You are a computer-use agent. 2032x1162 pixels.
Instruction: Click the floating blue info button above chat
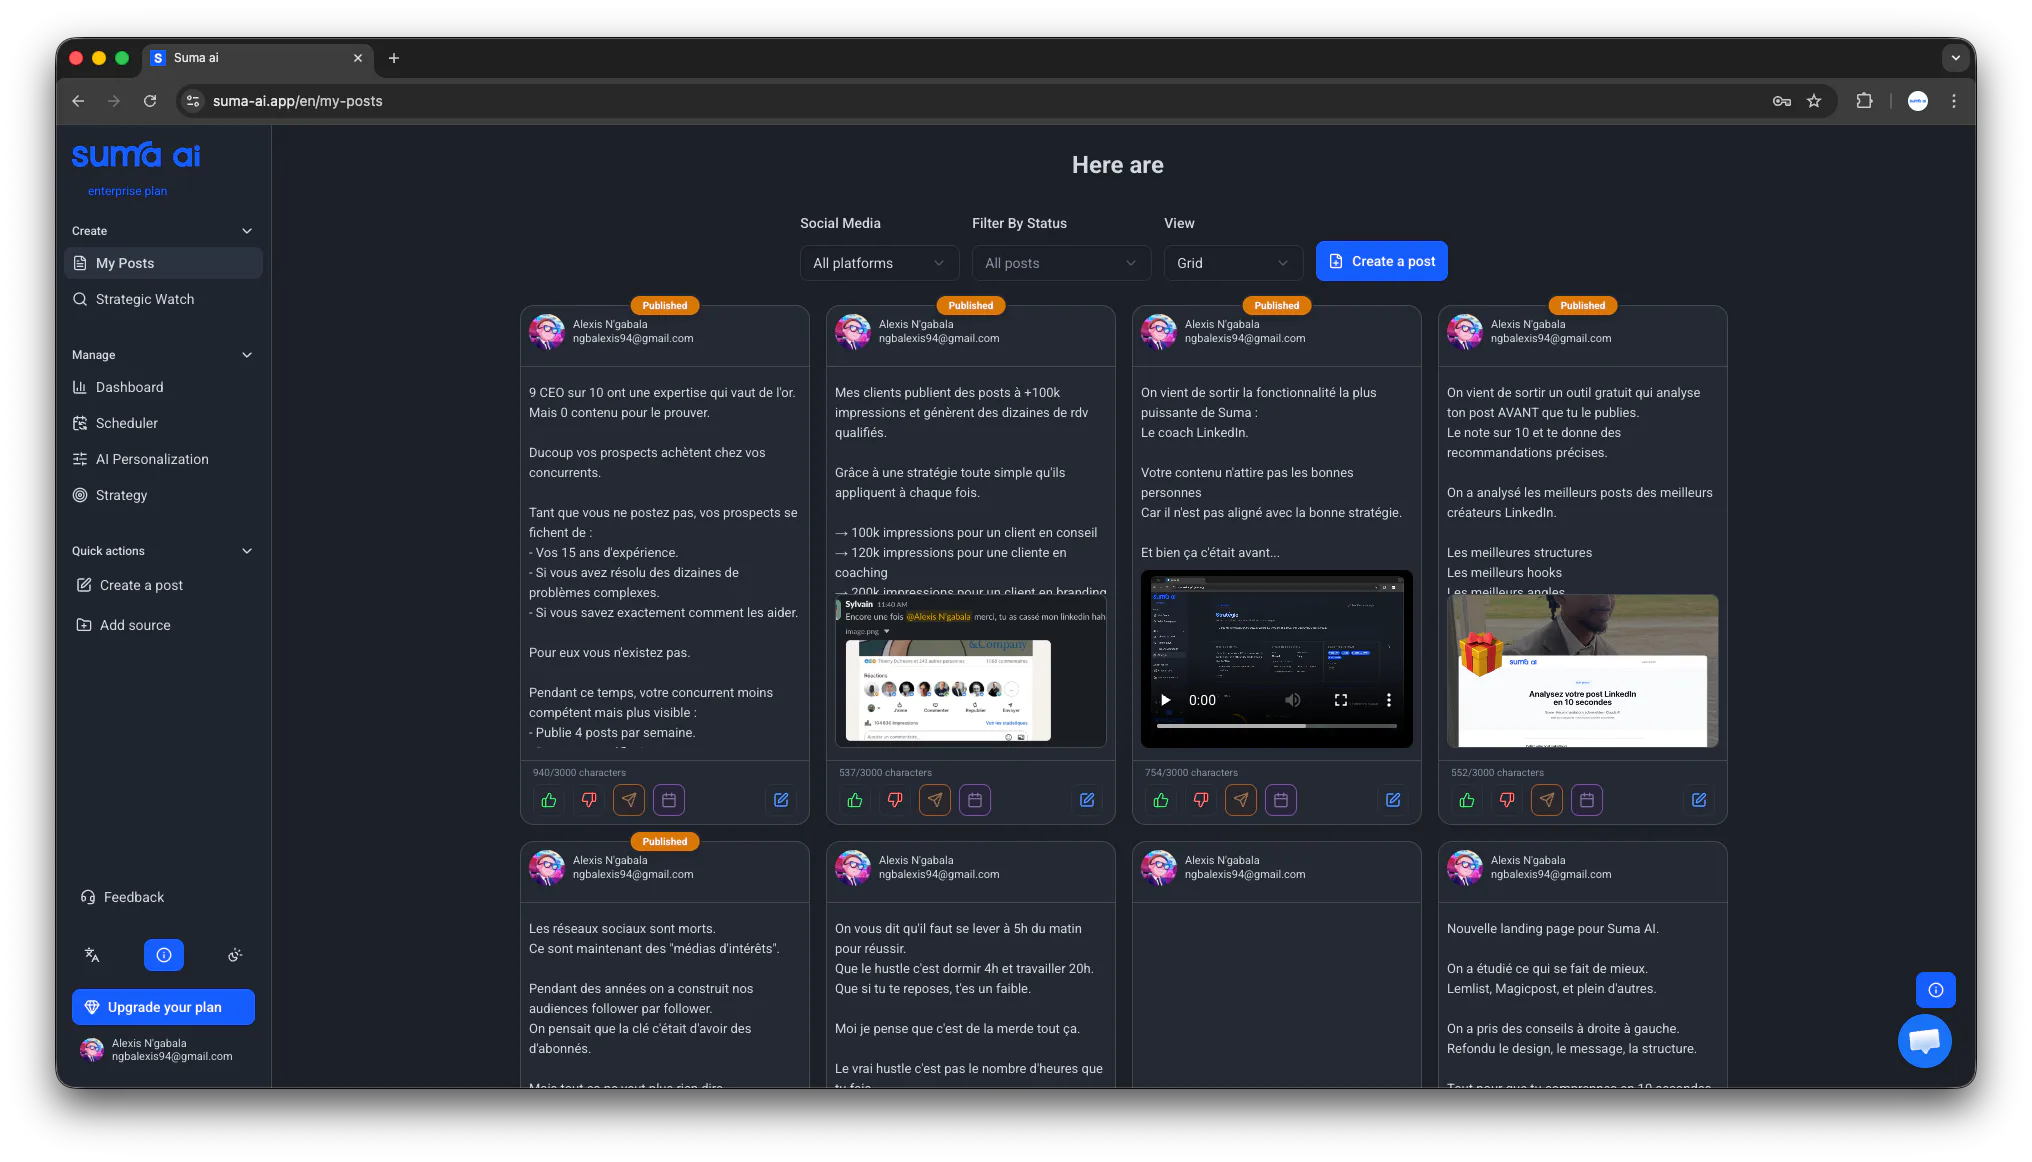[1936, 990]
